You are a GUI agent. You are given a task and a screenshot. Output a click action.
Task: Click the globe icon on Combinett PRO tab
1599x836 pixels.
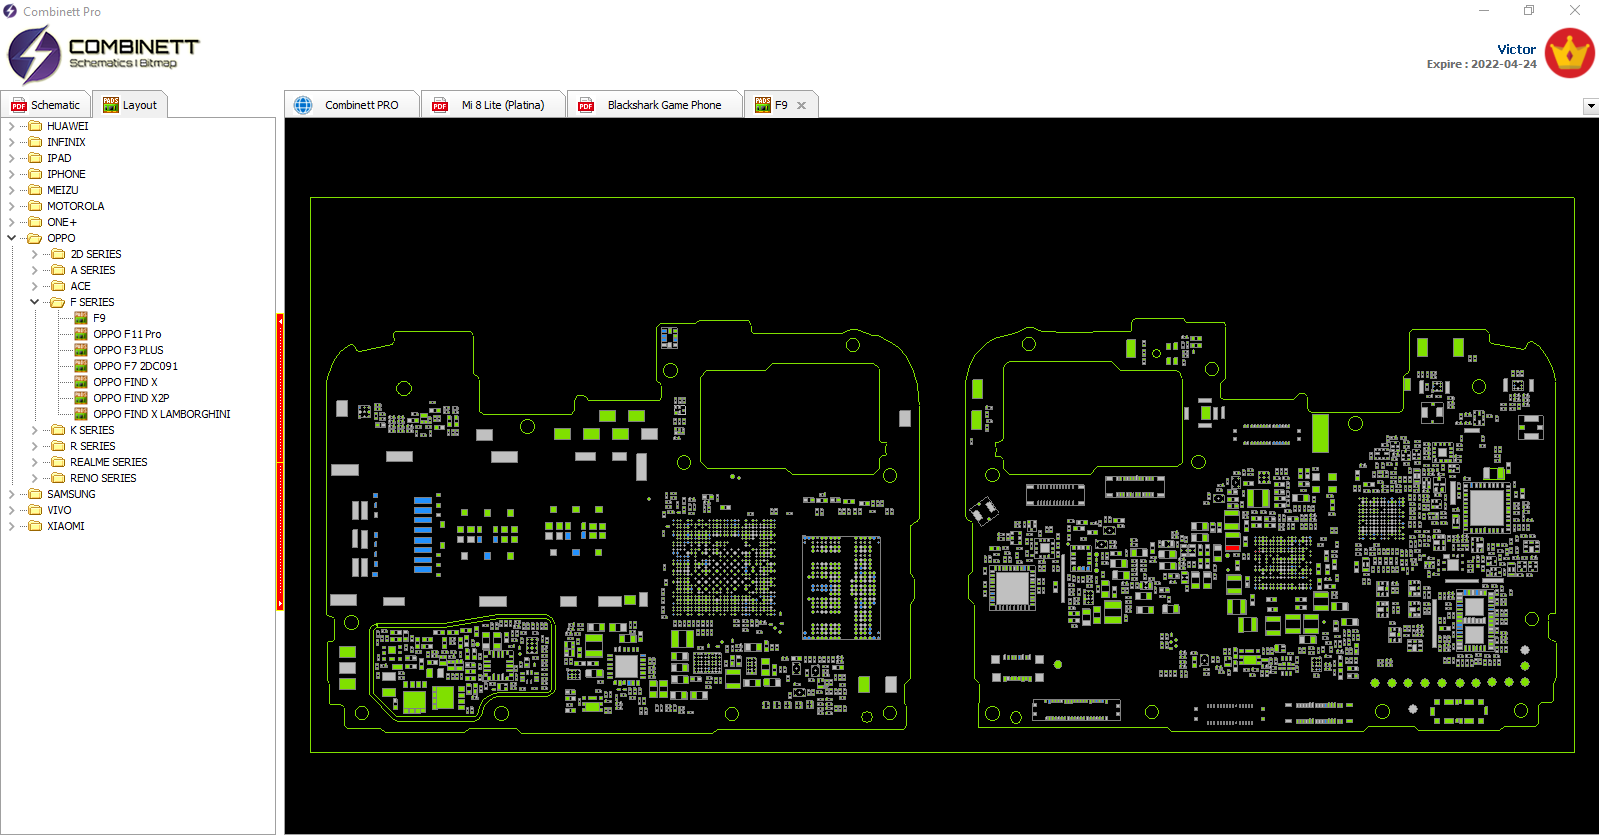(x=304, y=105)
